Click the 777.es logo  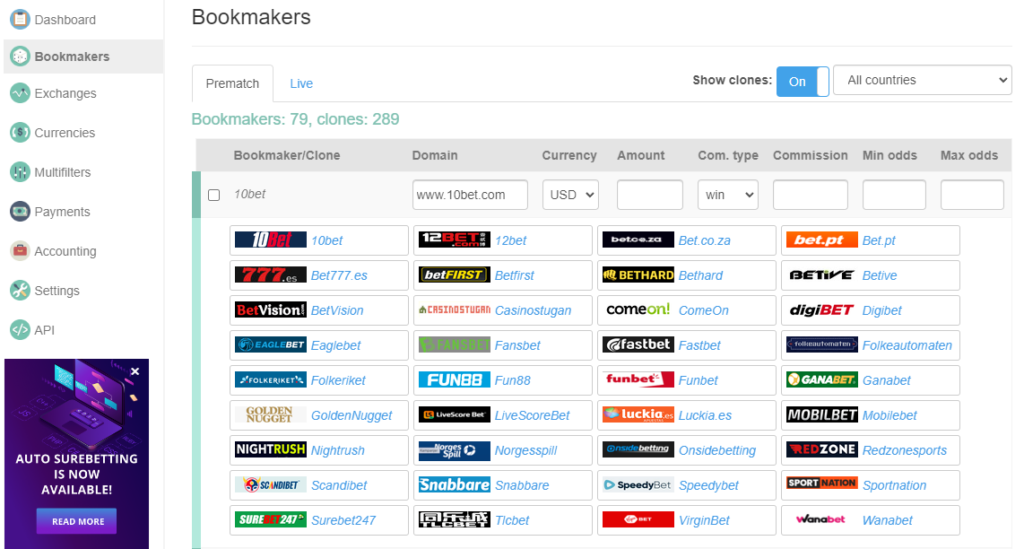tap(270, 275)
